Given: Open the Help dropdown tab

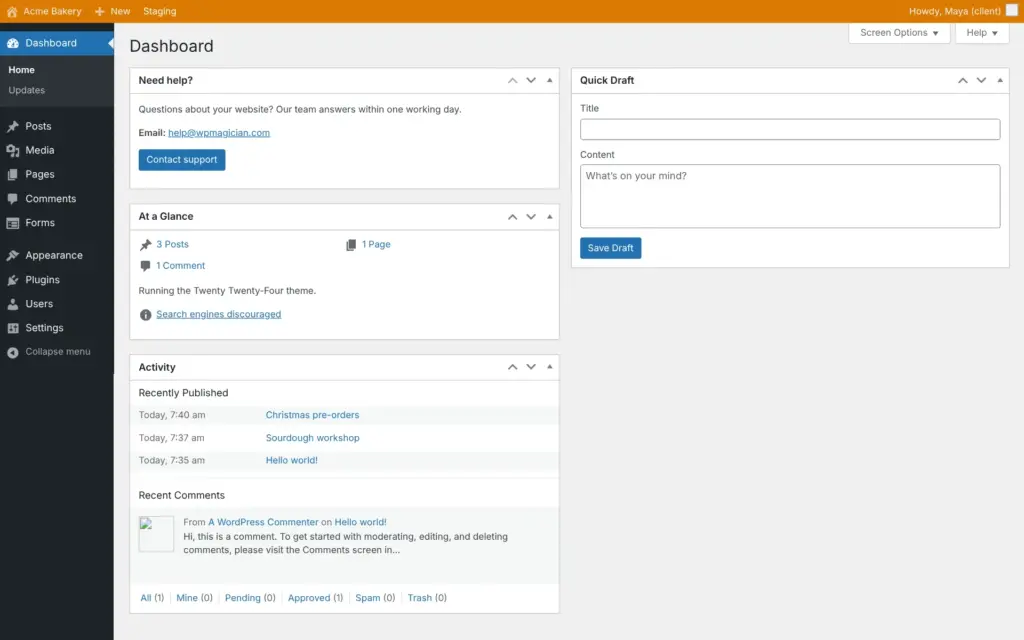Looking at the screenshot, I should click(x=982, y=33).
